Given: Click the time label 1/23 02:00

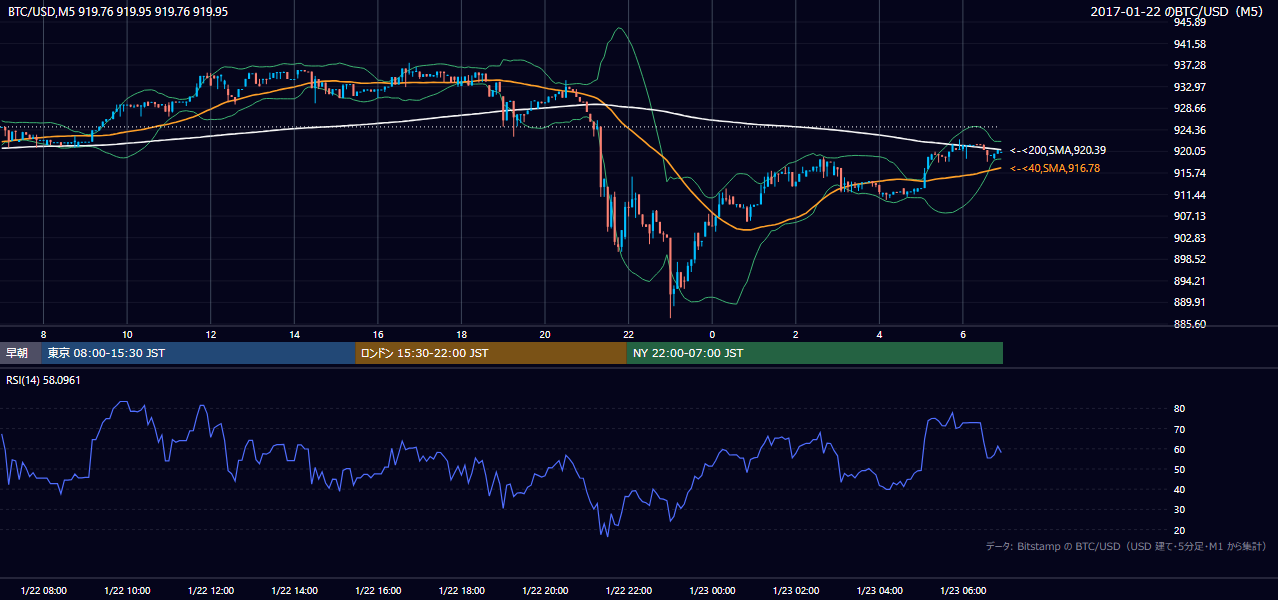Looking at the screenshot, I should (x=795, y=591).
